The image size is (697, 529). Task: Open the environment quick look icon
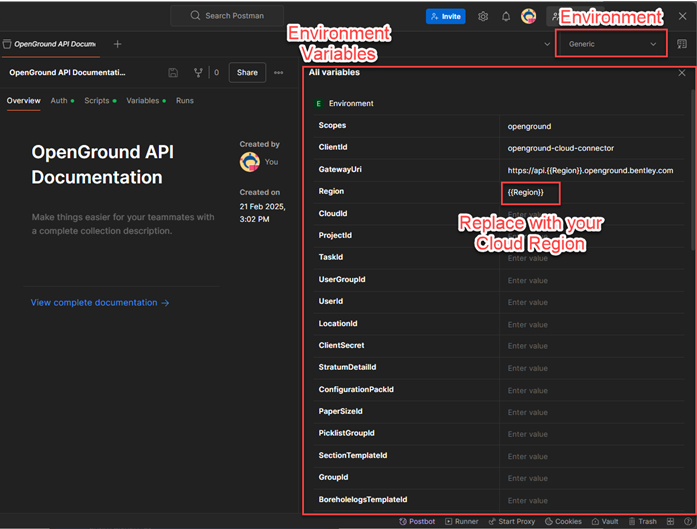[x=681, y=44]
